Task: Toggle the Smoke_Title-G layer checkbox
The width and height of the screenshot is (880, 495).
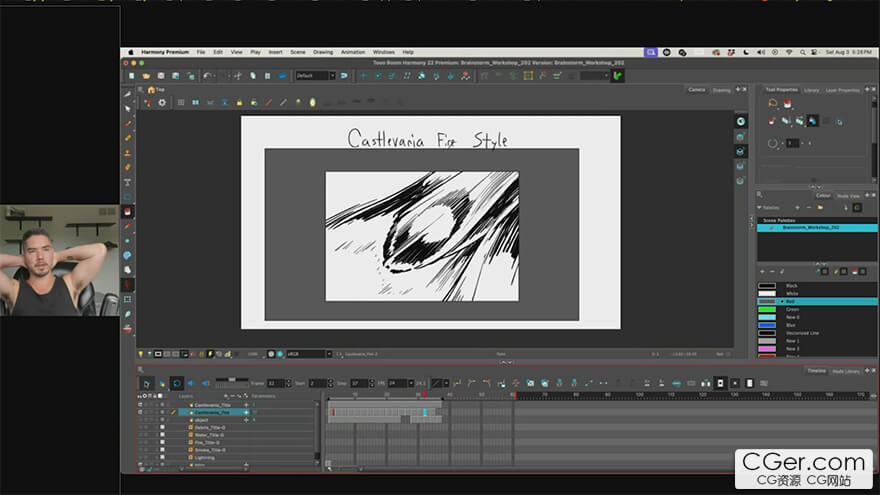Action: pos(163,450)
